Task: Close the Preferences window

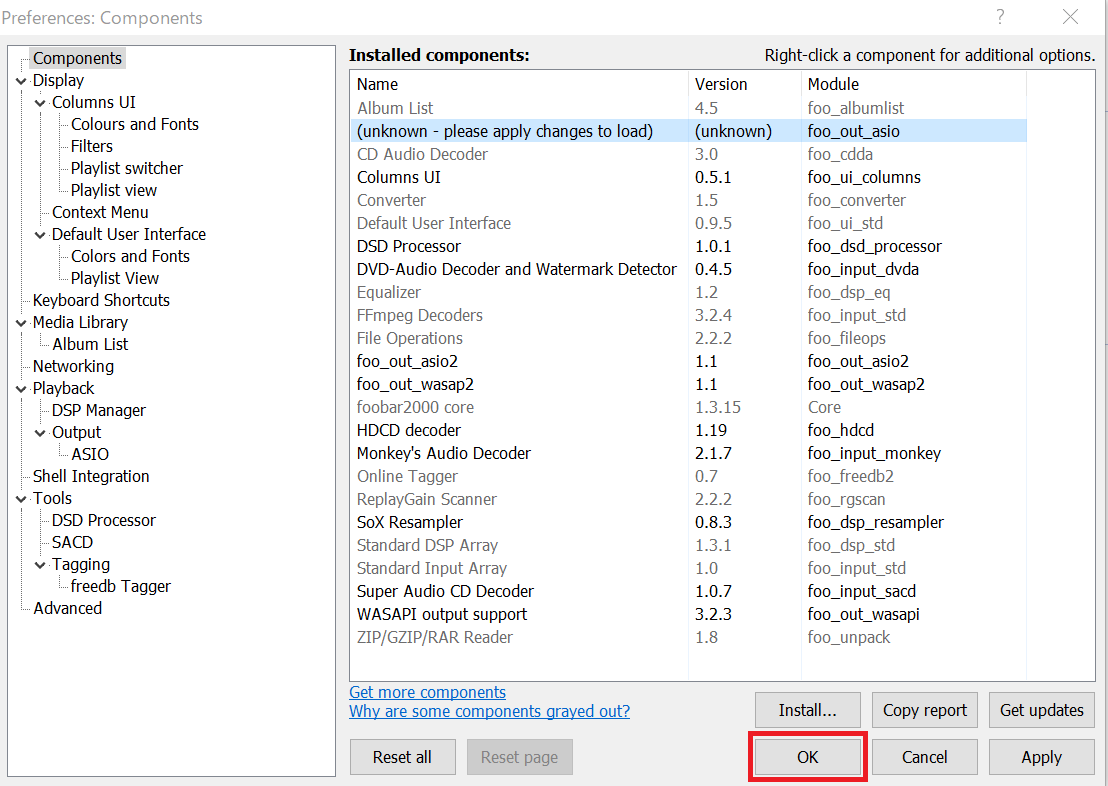Action: [1071, 17]
